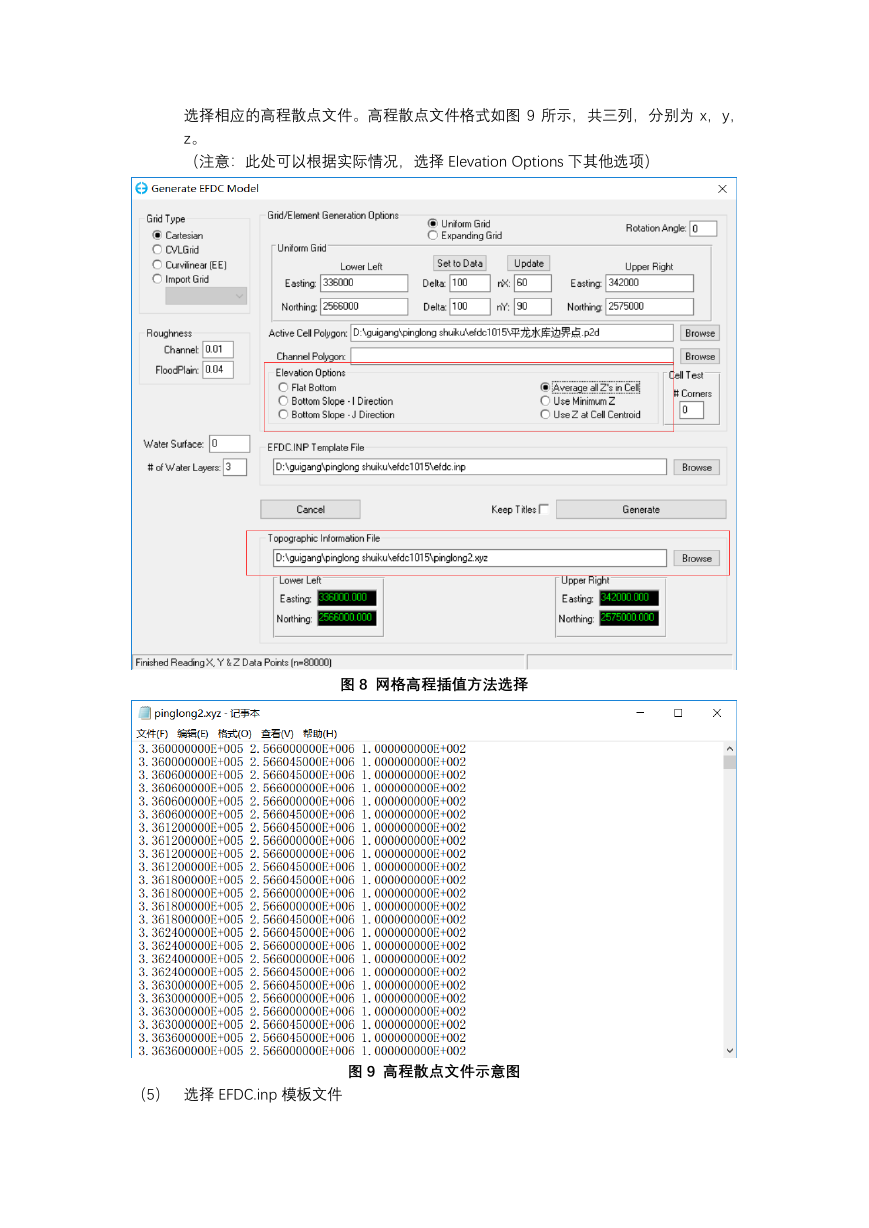Browse for Topographic Information File
869x1228 pixels.
coord(697,558)
